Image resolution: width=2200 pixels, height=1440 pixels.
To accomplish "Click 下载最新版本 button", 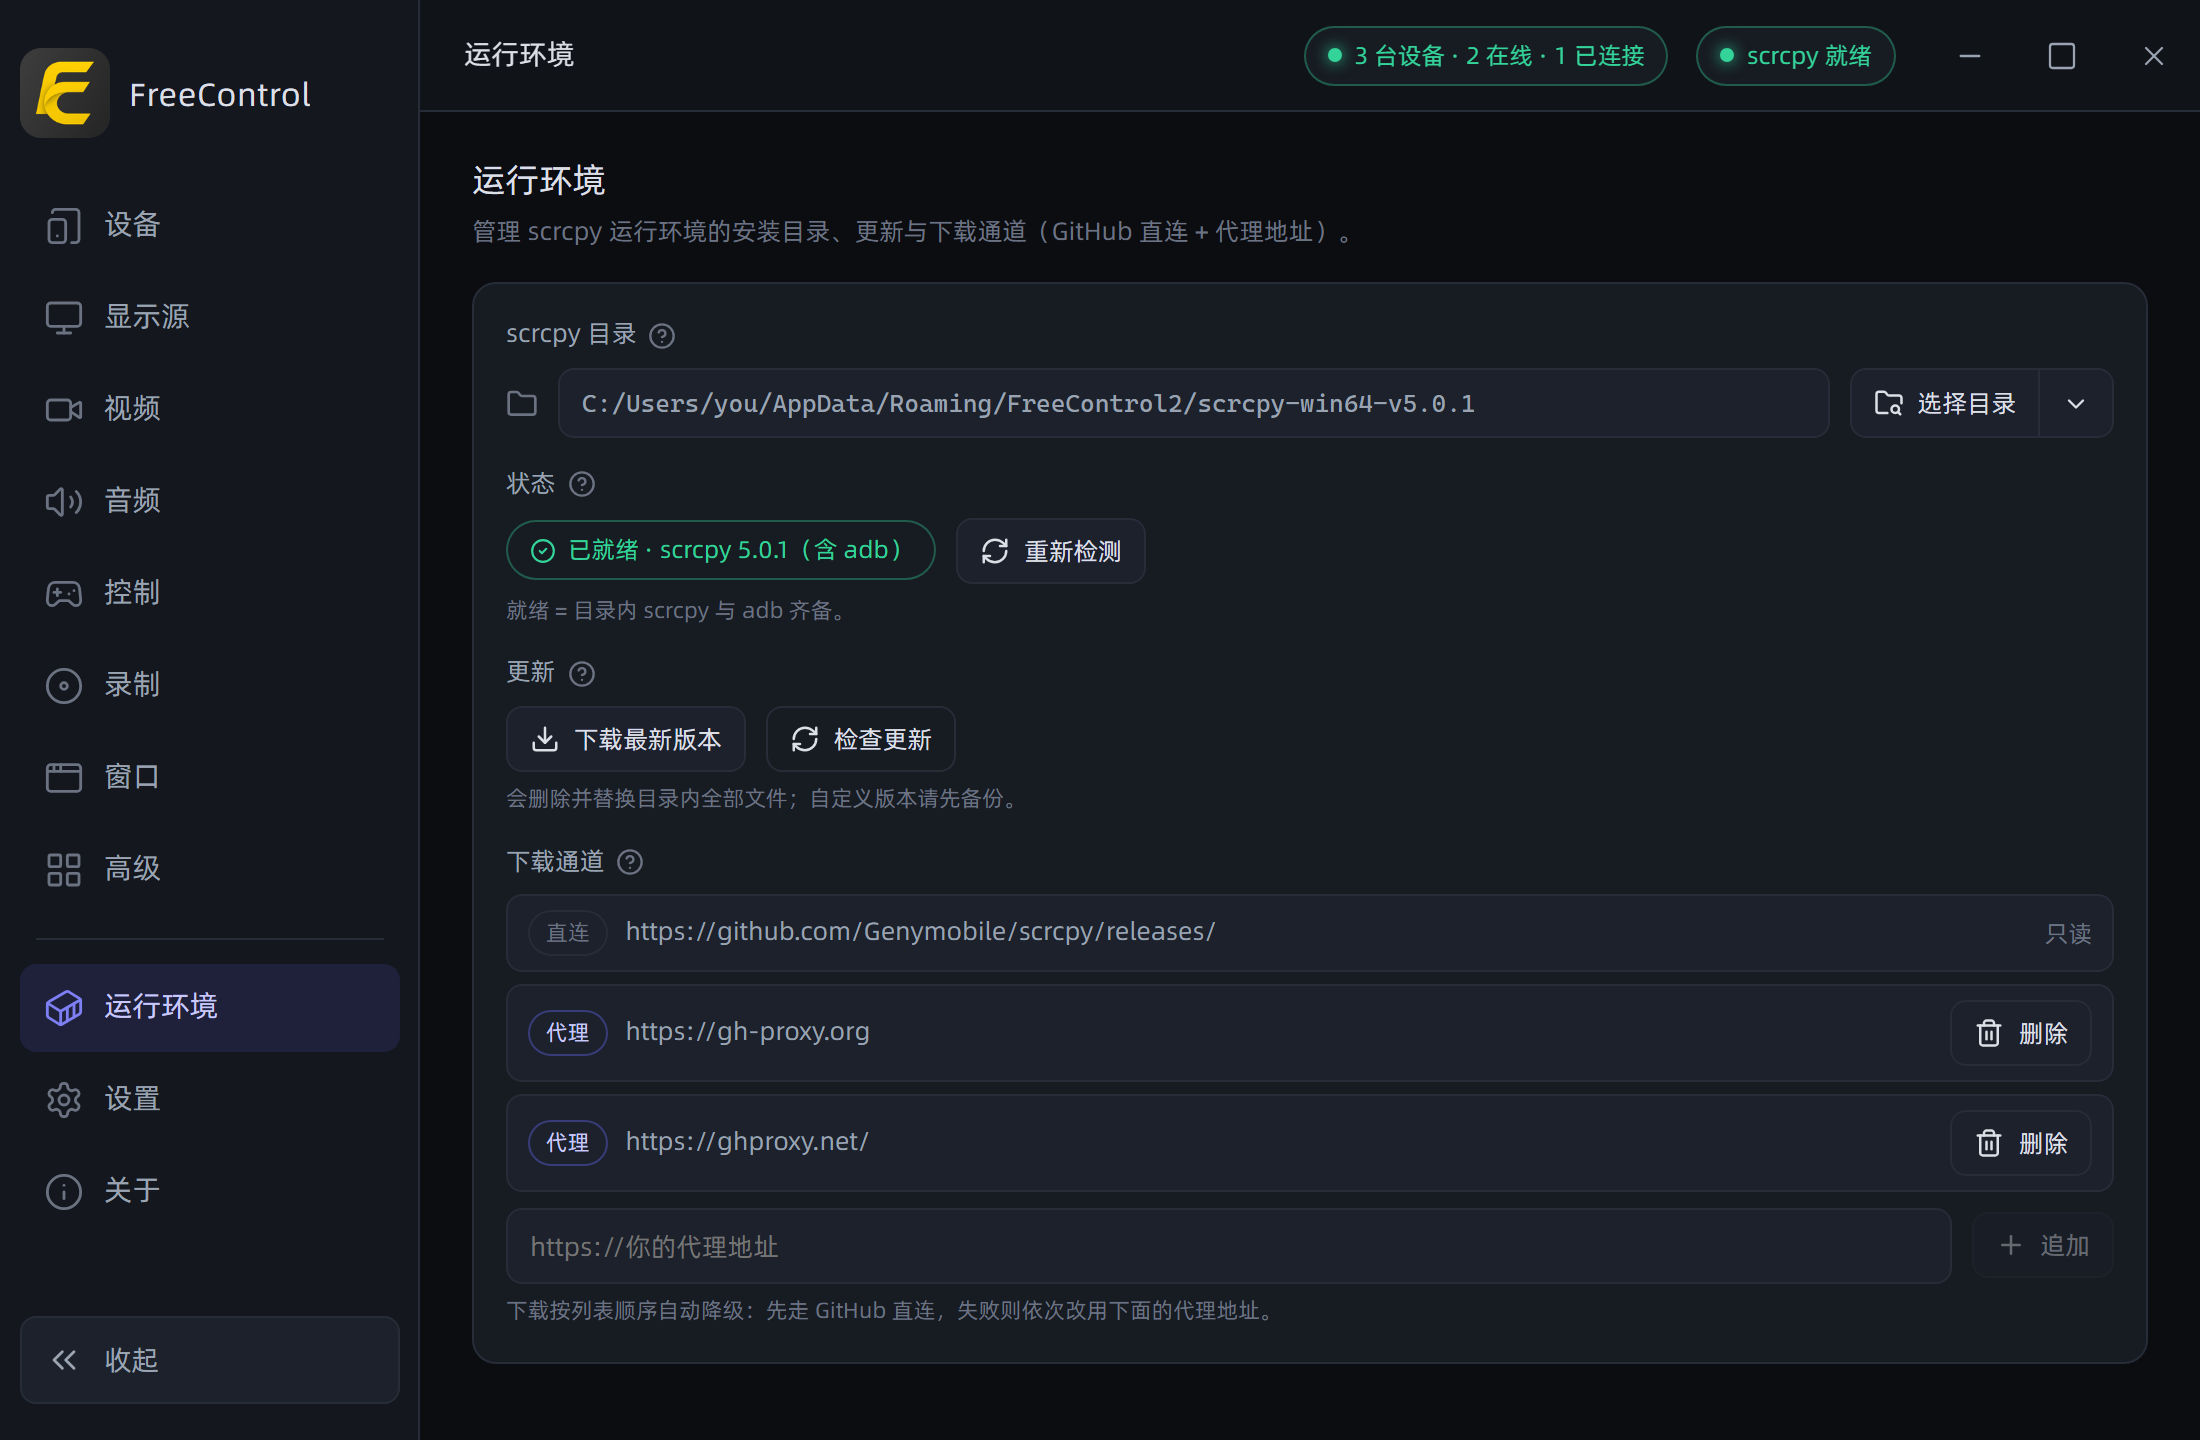I will click(x=625, y=739).
